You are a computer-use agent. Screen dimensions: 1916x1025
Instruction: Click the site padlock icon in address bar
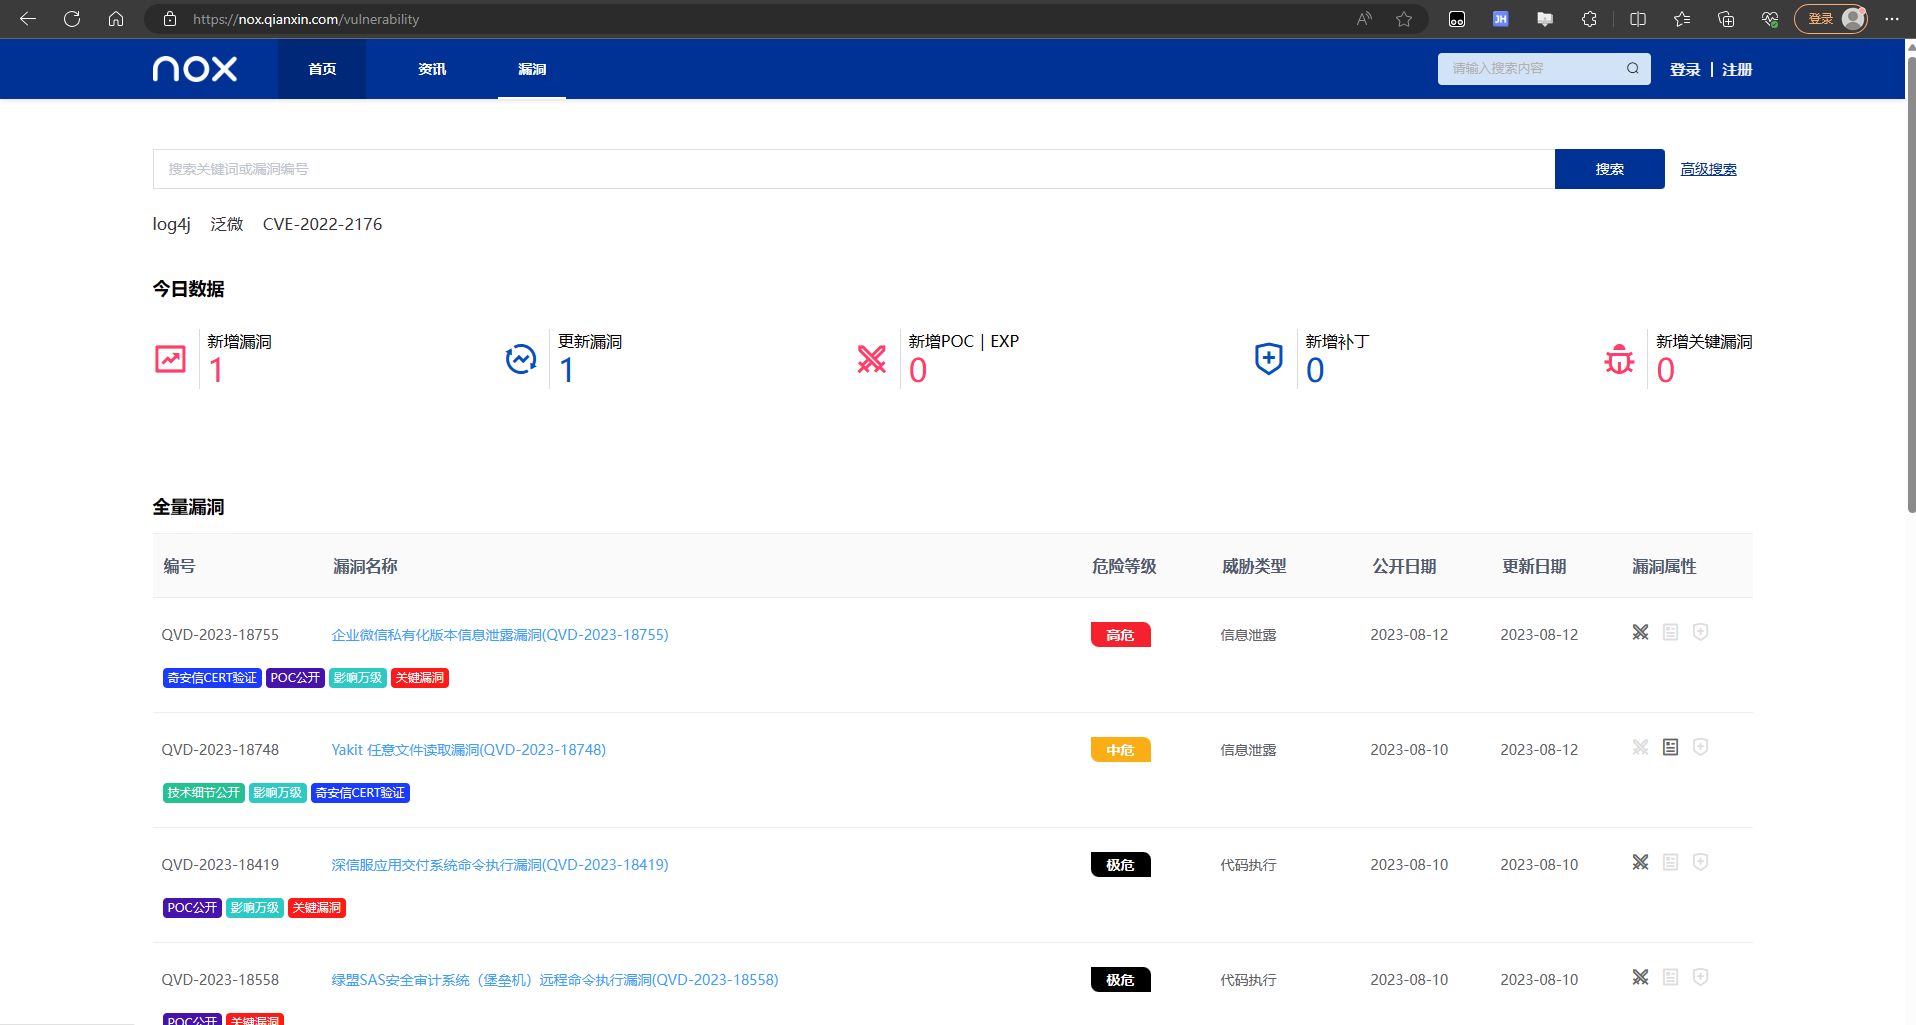pos(170,19)
